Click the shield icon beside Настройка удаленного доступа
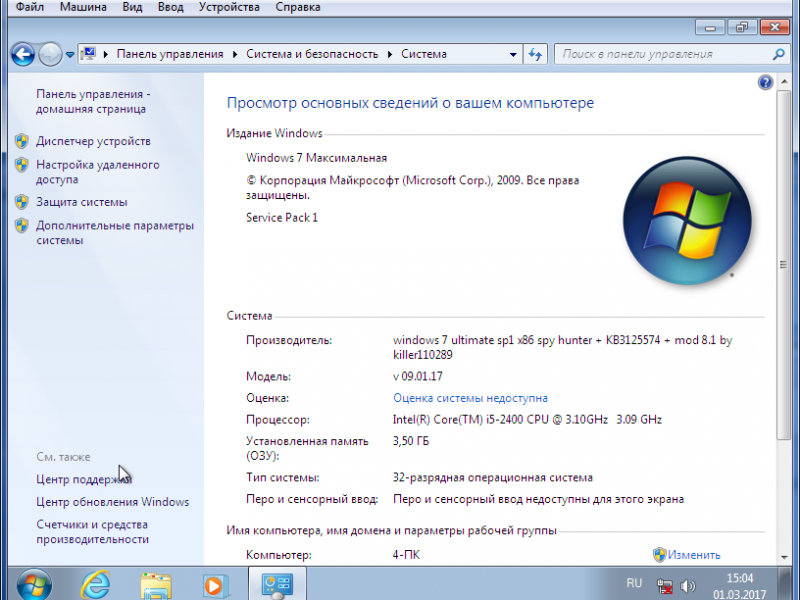 pos(21,165)
